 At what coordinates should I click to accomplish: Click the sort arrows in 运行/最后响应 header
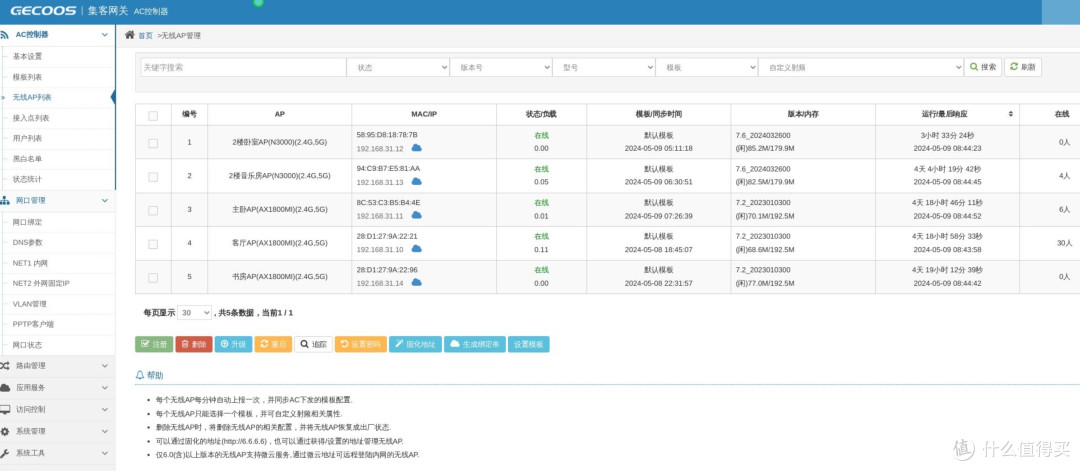[1010, 114]
